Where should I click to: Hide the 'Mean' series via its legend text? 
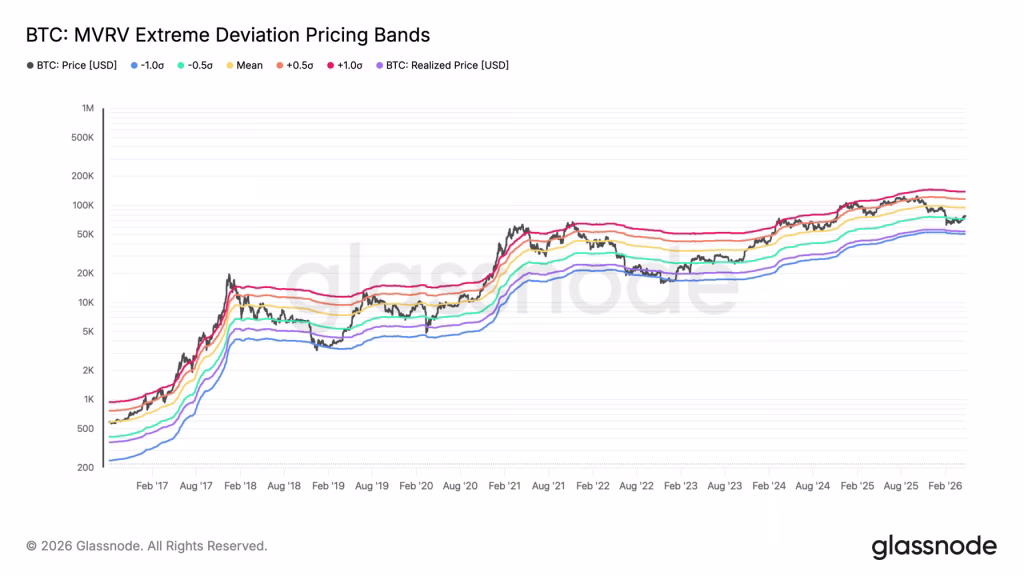click(x=250, y=66)
